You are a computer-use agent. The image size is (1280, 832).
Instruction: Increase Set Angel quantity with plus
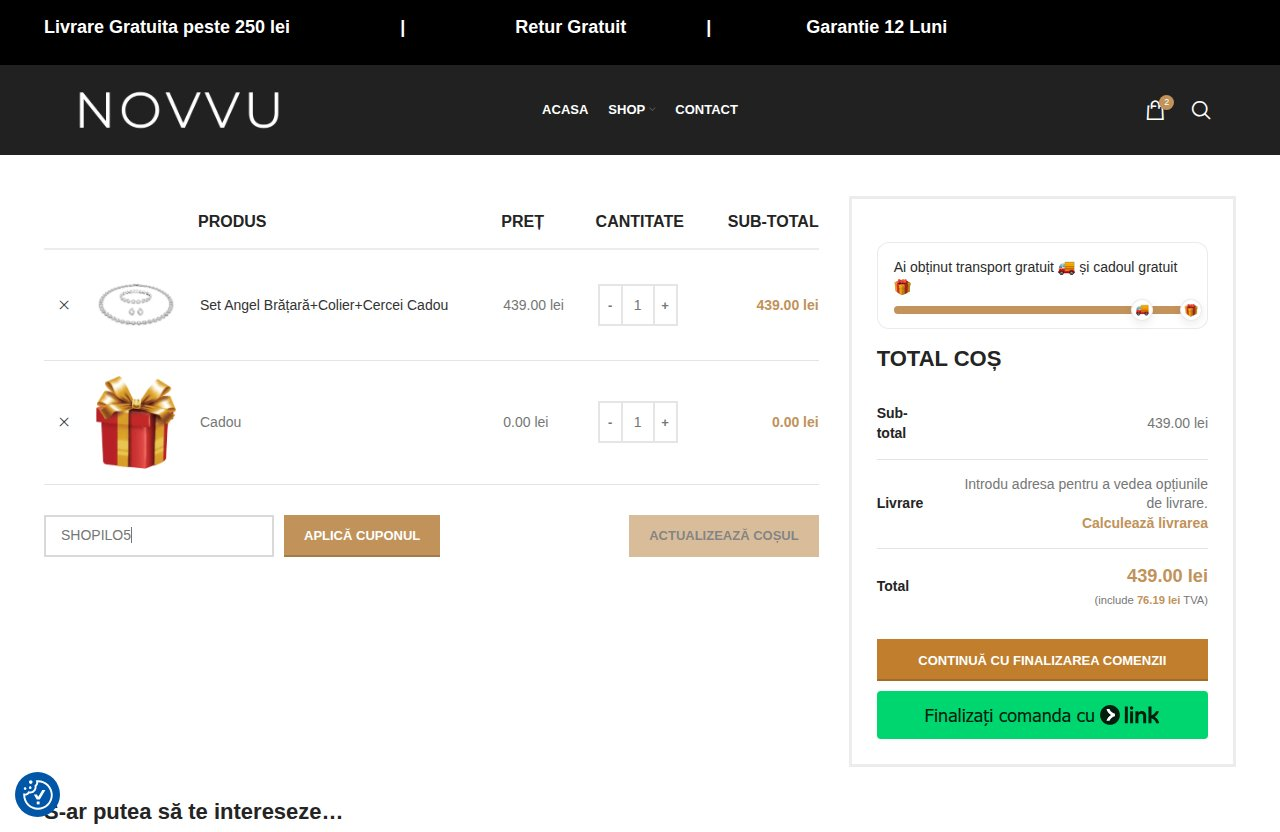[x=665, y=305]
